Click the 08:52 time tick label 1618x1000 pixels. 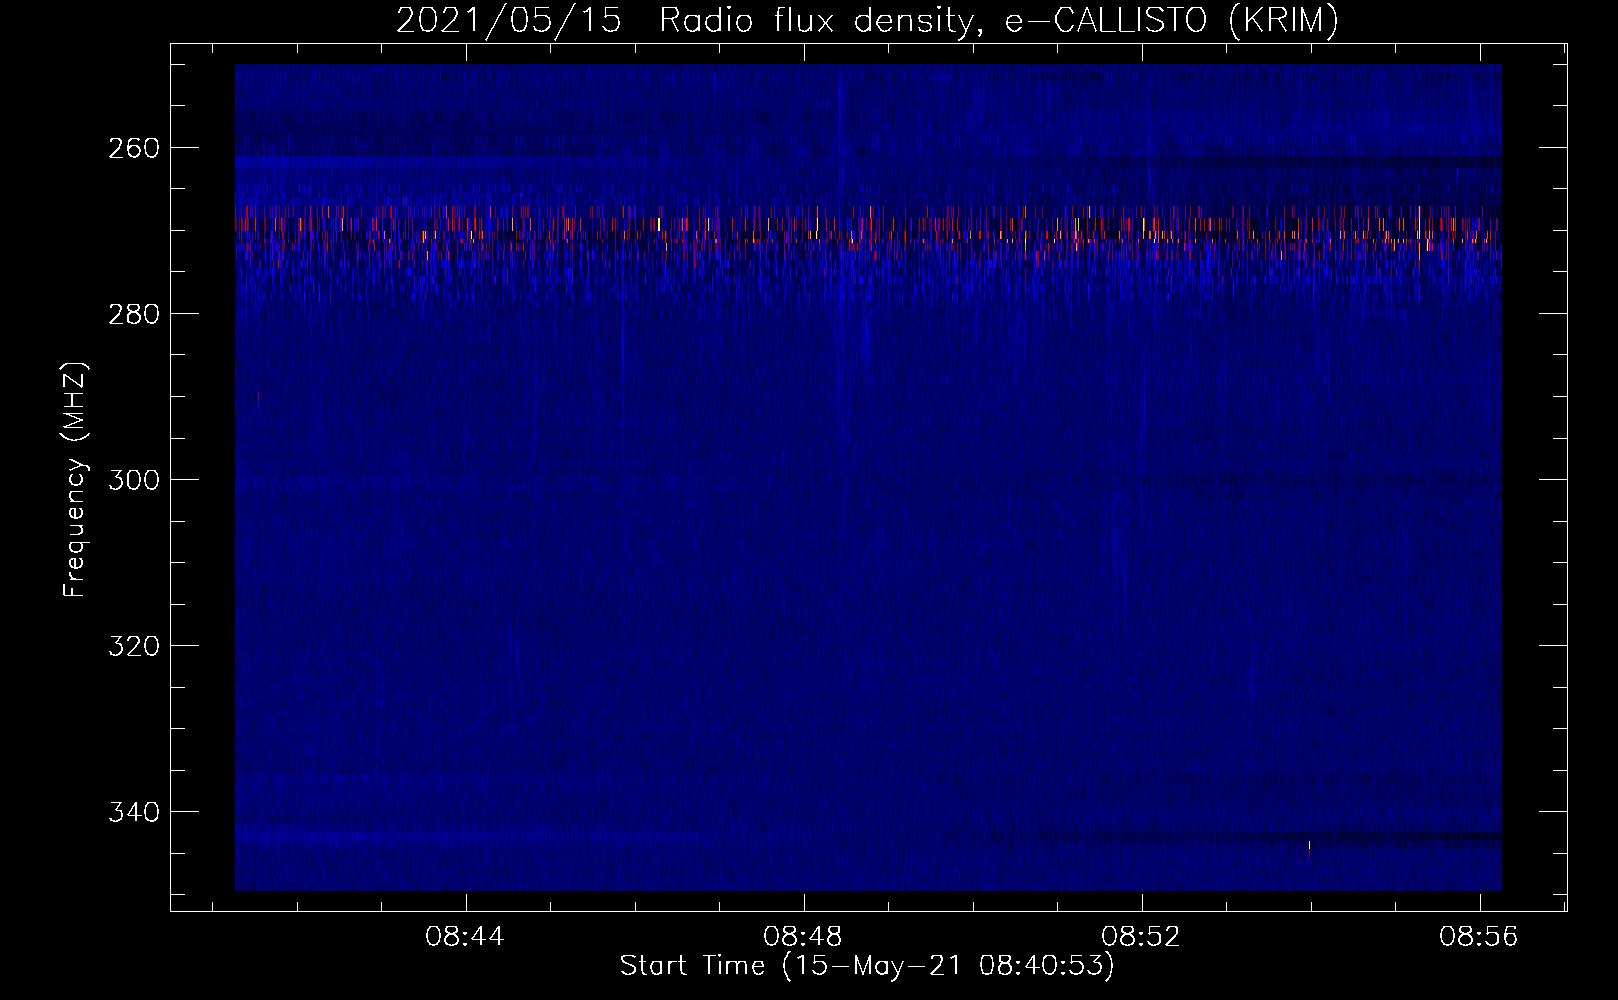[1140, 937]
